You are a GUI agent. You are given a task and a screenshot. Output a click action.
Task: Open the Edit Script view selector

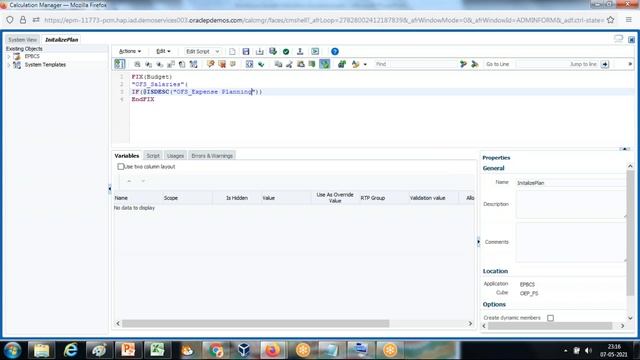202,51
